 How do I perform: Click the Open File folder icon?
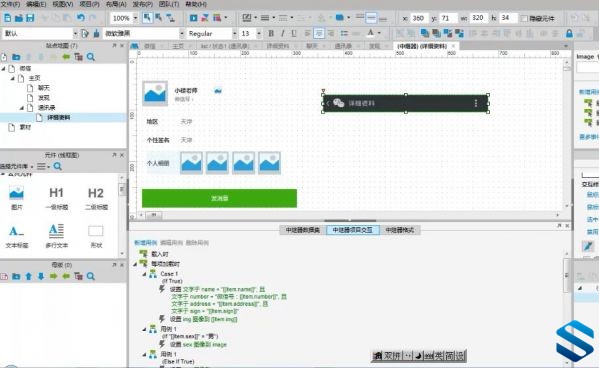(19, 18)
